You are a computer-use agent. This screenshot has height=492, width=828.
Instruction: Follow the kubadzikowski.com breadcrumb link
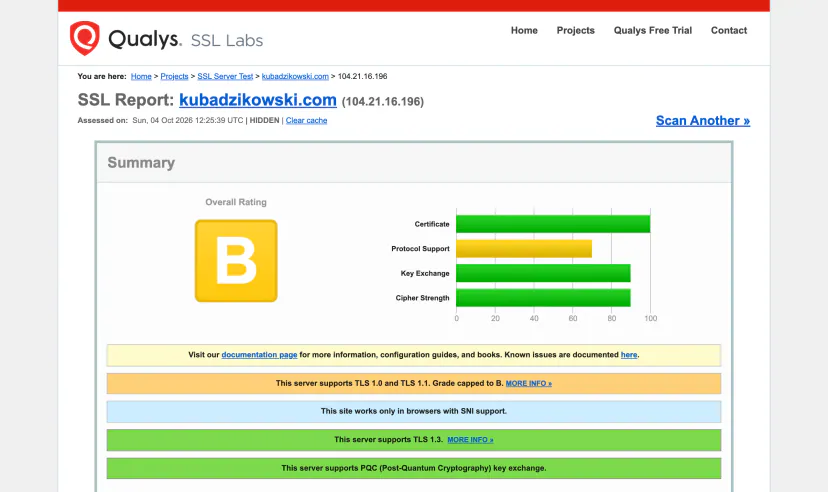tap(295, 77)
